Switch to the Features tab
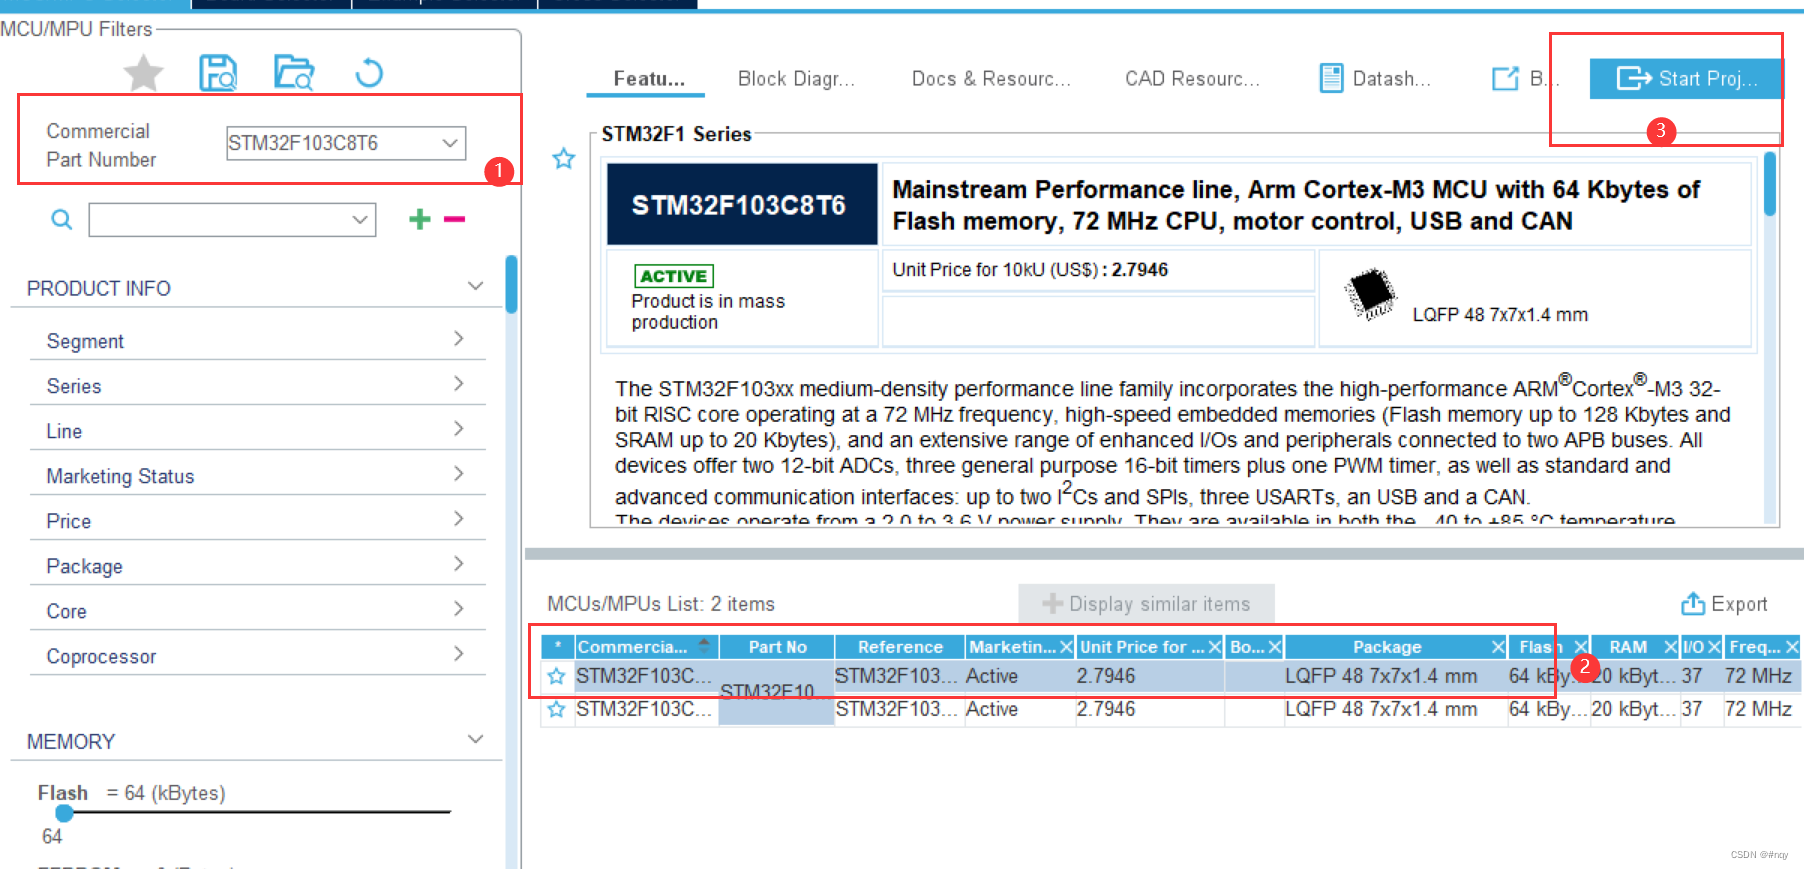 click(x=649, y=79)
